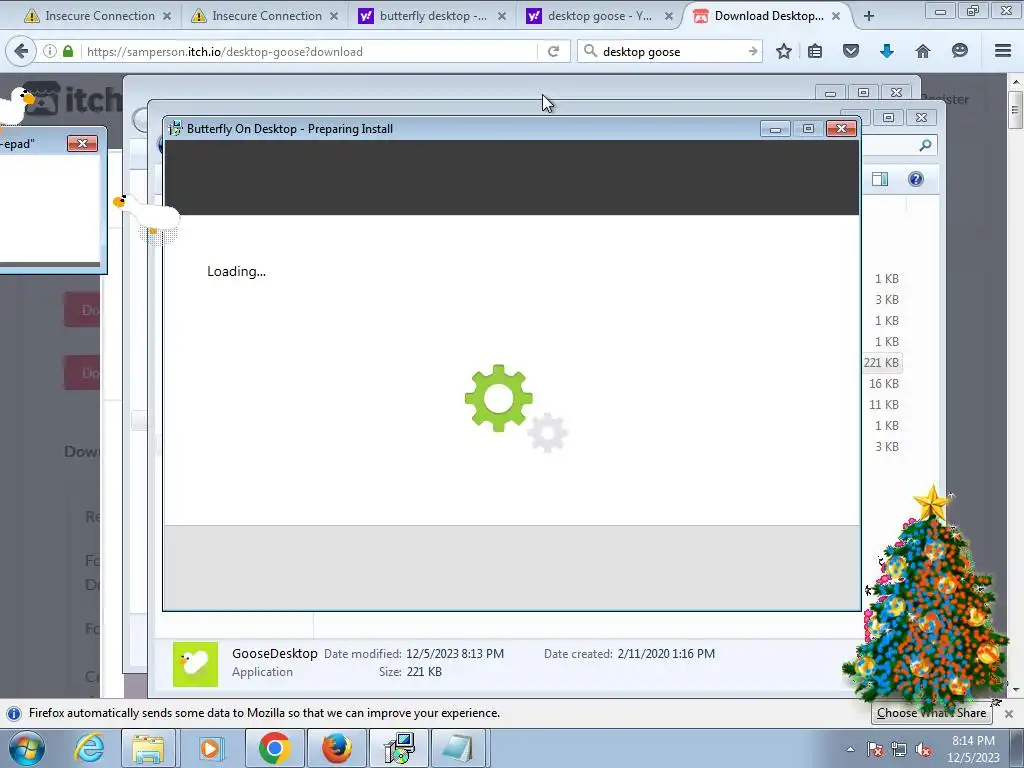Click Choose What I Share button
This screenshot has height=768, width=1024.
(931, 713)
